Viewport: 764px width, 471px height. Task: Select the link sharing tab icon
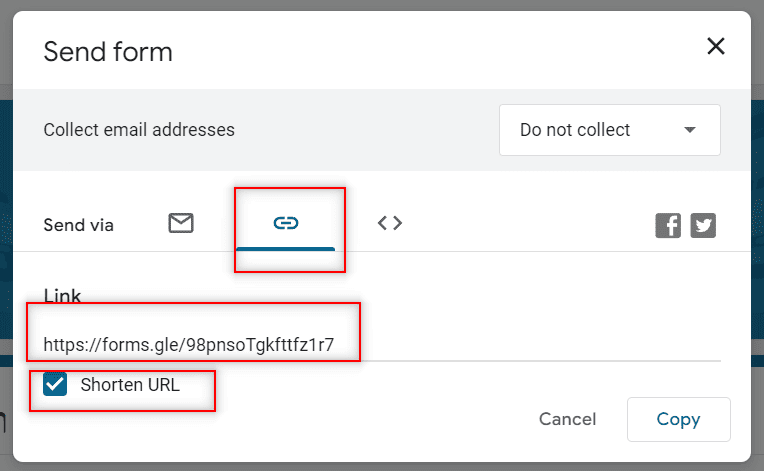(286, 223)
